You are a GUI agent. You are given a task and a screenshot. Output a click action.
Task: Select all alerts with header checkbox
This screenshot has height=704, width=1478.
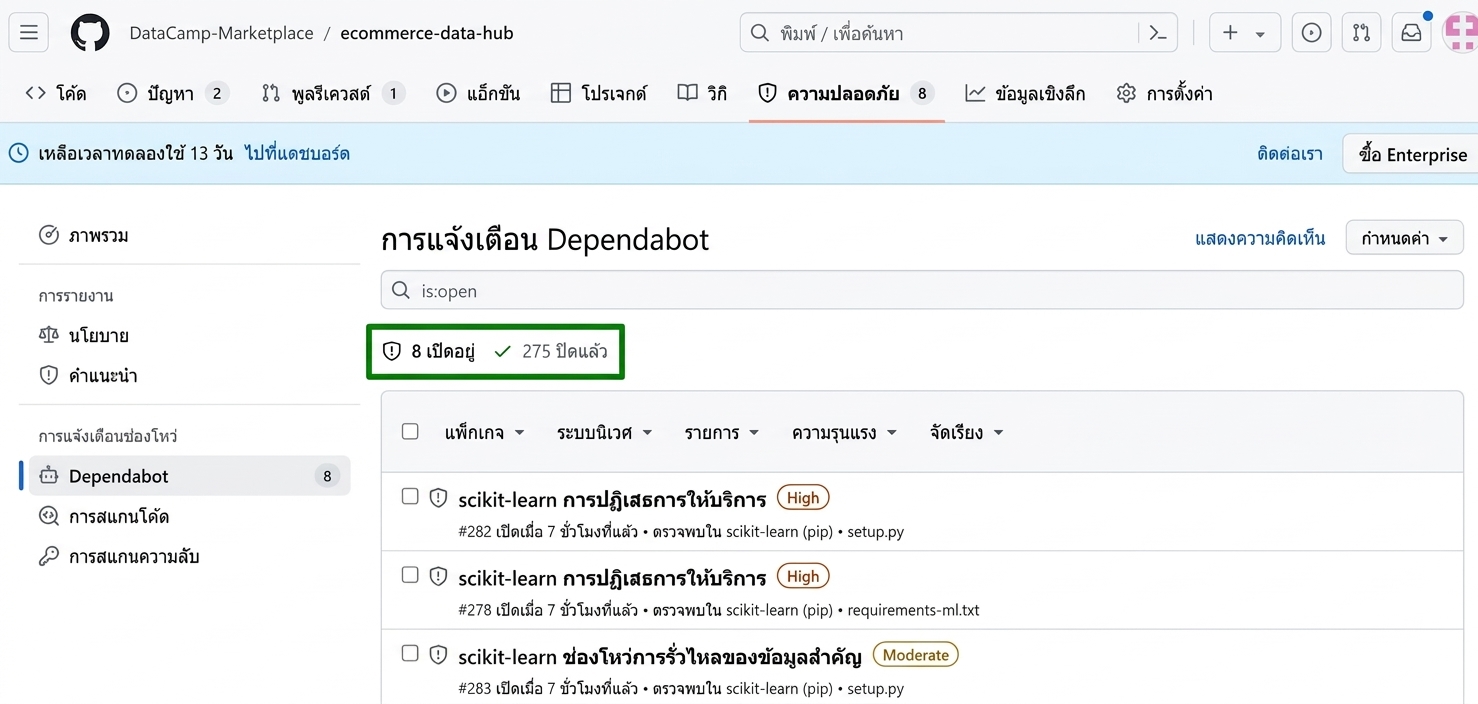410,431
